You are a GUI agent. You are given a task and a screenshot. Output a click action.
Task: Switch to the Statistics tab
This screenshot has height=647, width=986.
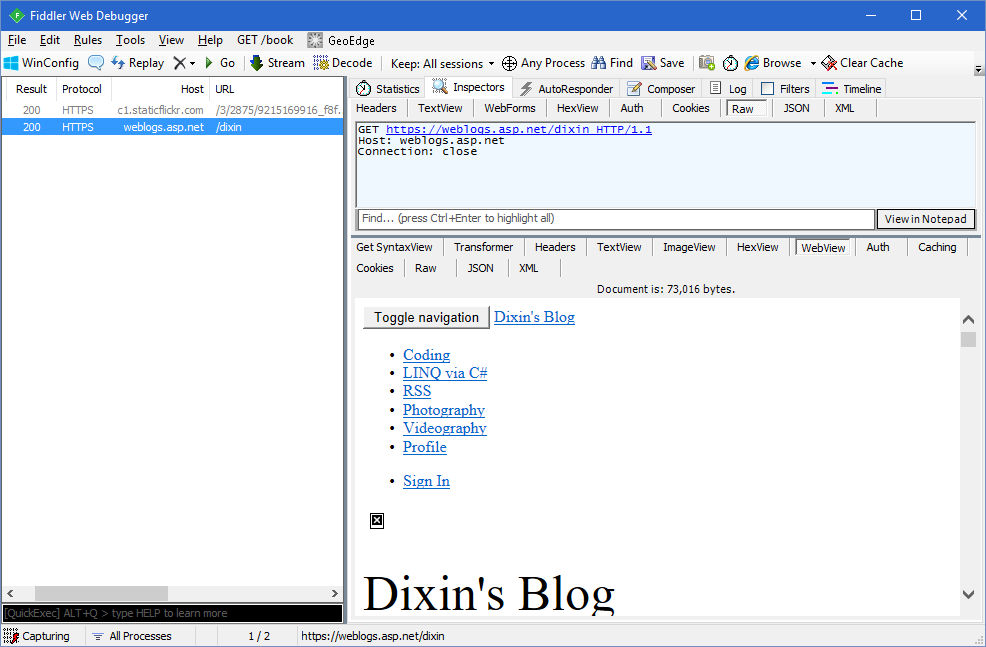click(388, 89)
